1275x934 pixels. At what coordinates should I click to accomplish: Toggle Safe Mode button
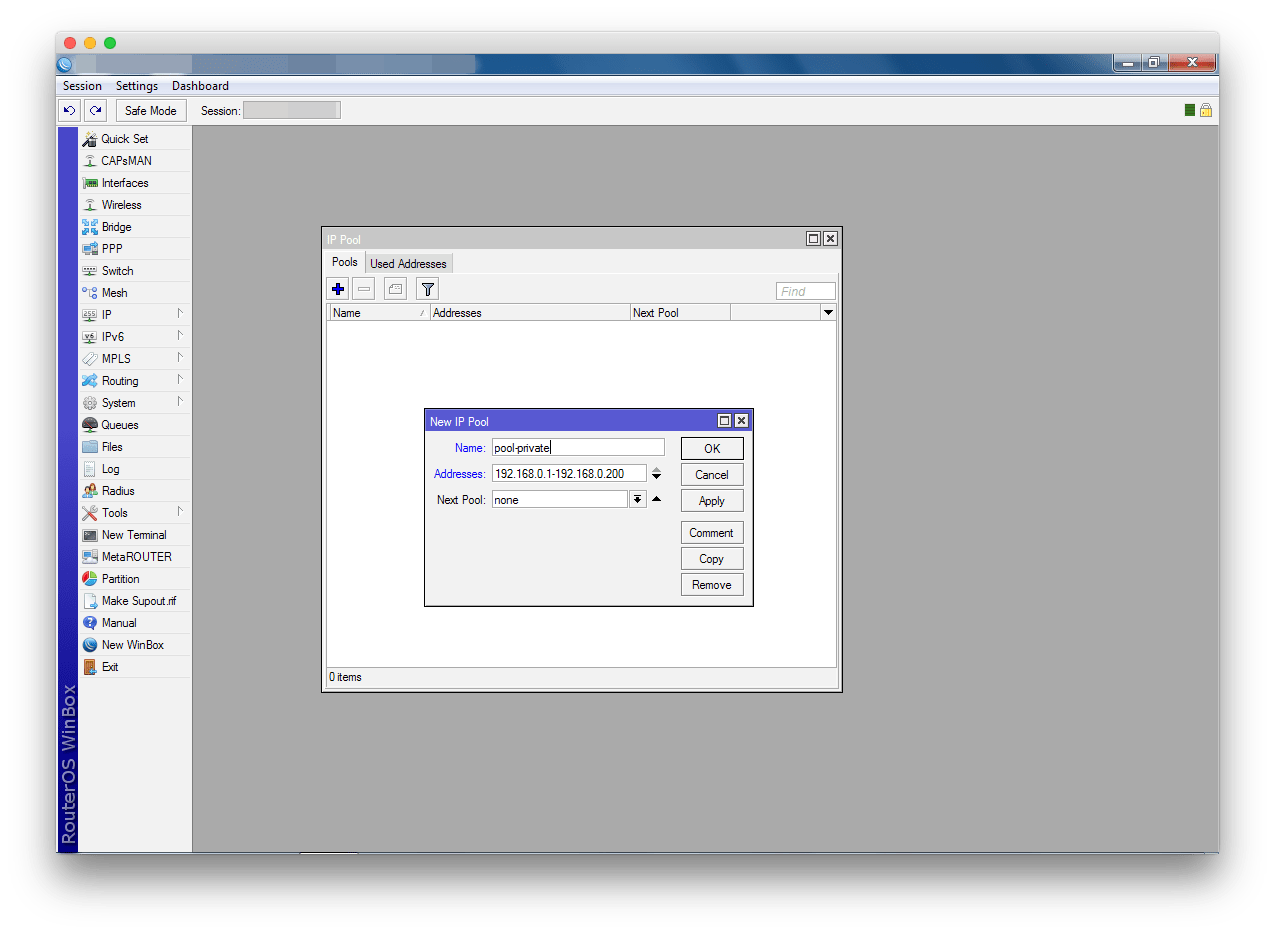point(151,111)
